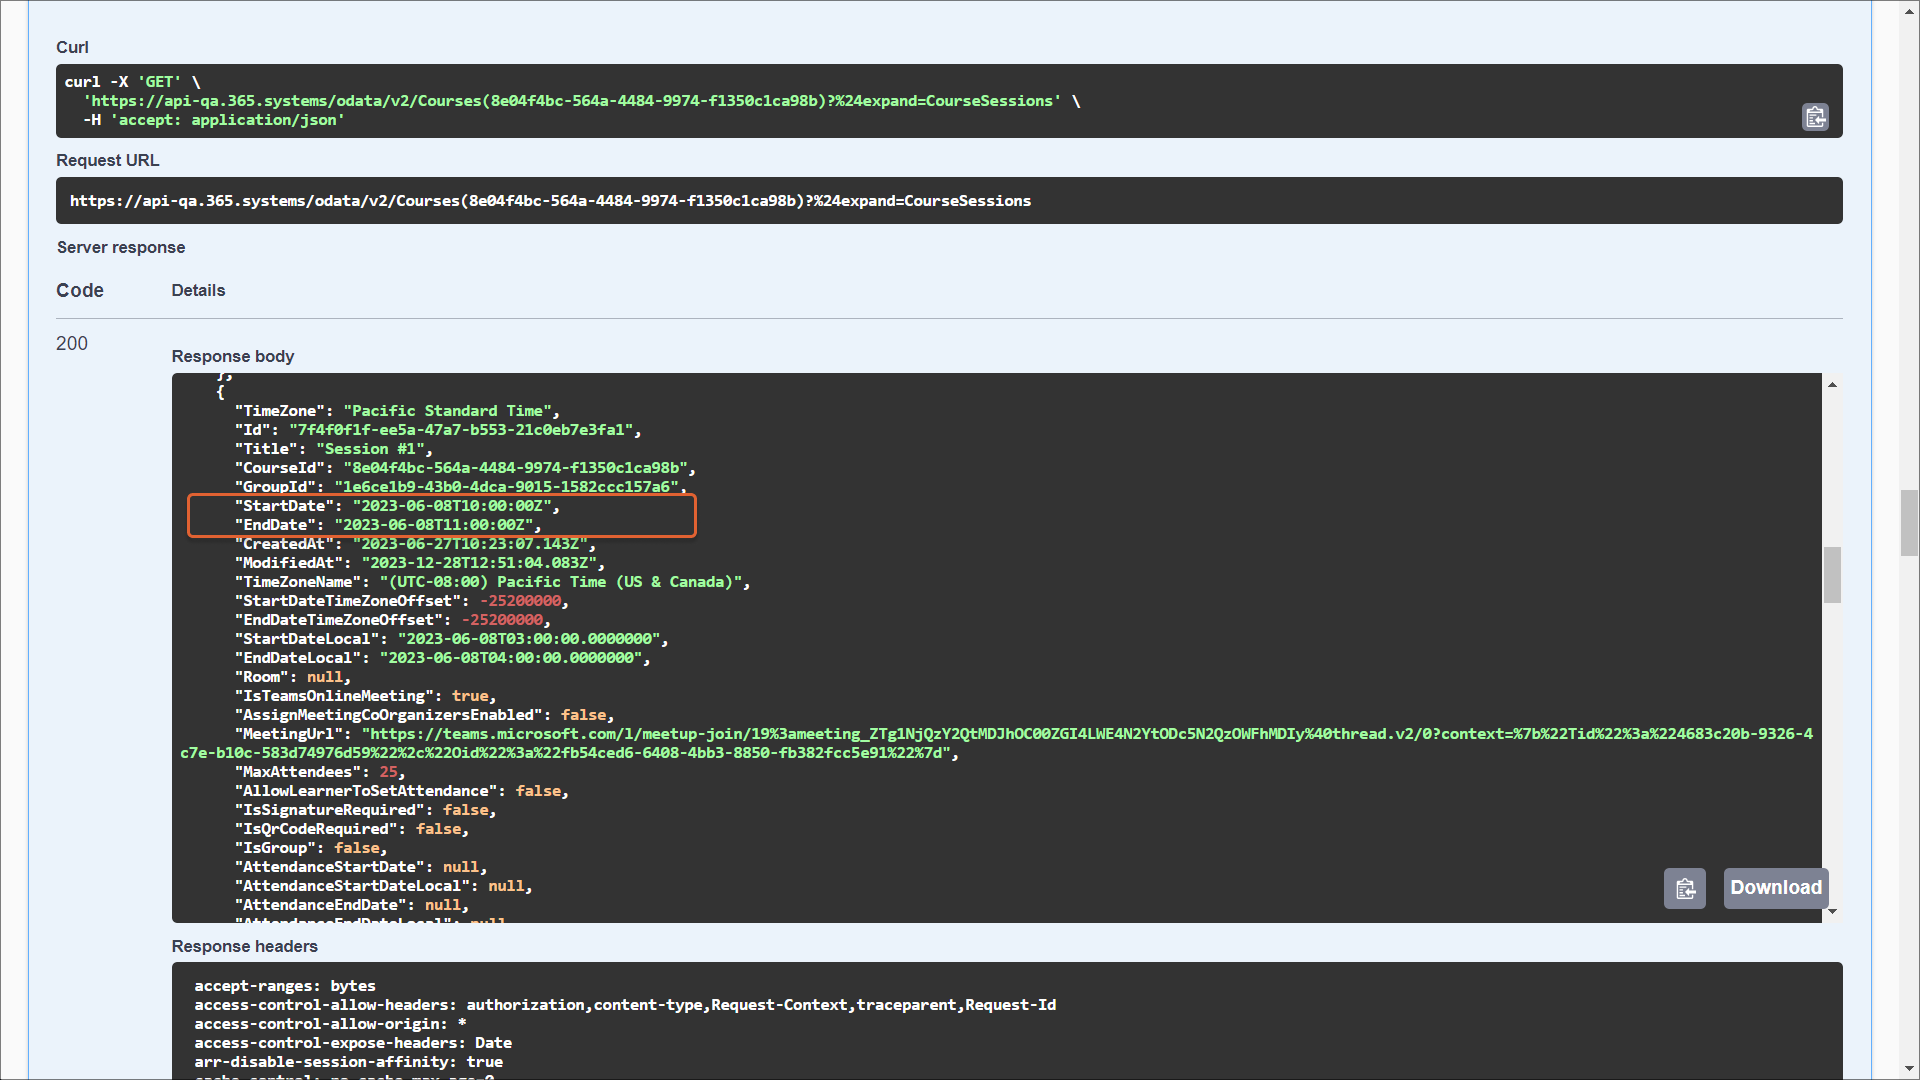Click the StartDateLocal value text
The width and height of the screenshot is (1920, 1080).
click(x=528, y=639)
